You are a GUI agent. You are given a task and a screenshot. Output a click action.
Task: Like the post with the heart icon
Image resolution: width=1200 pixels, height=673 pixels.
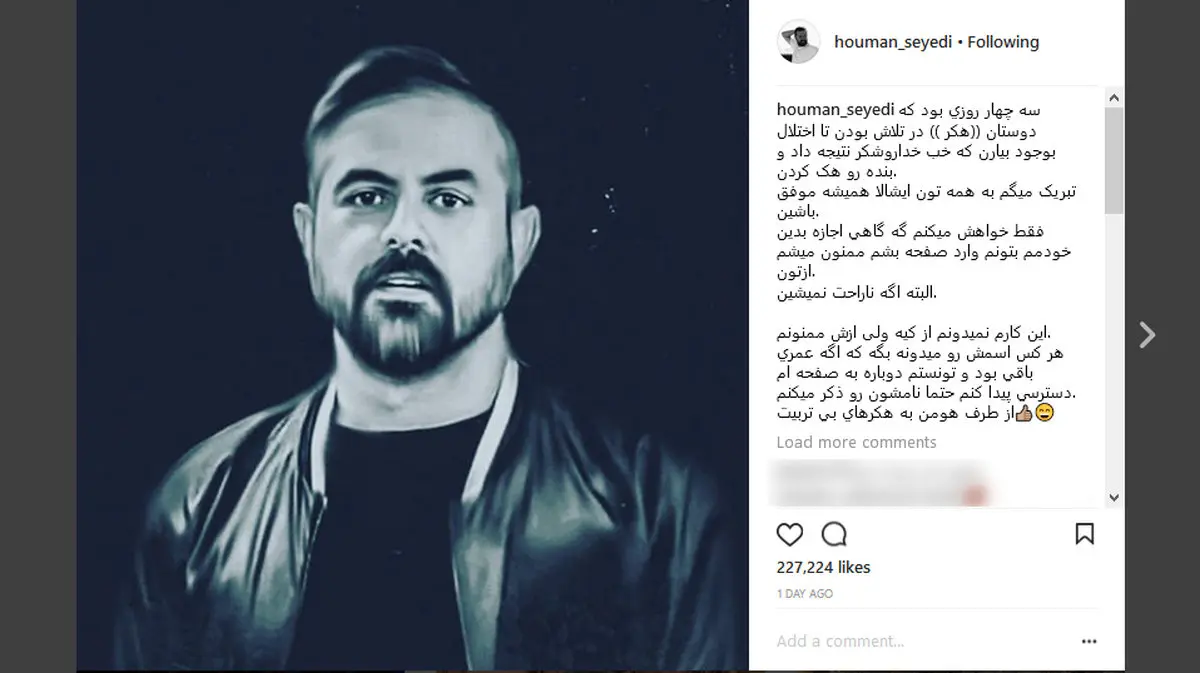(x=790, y=534)
